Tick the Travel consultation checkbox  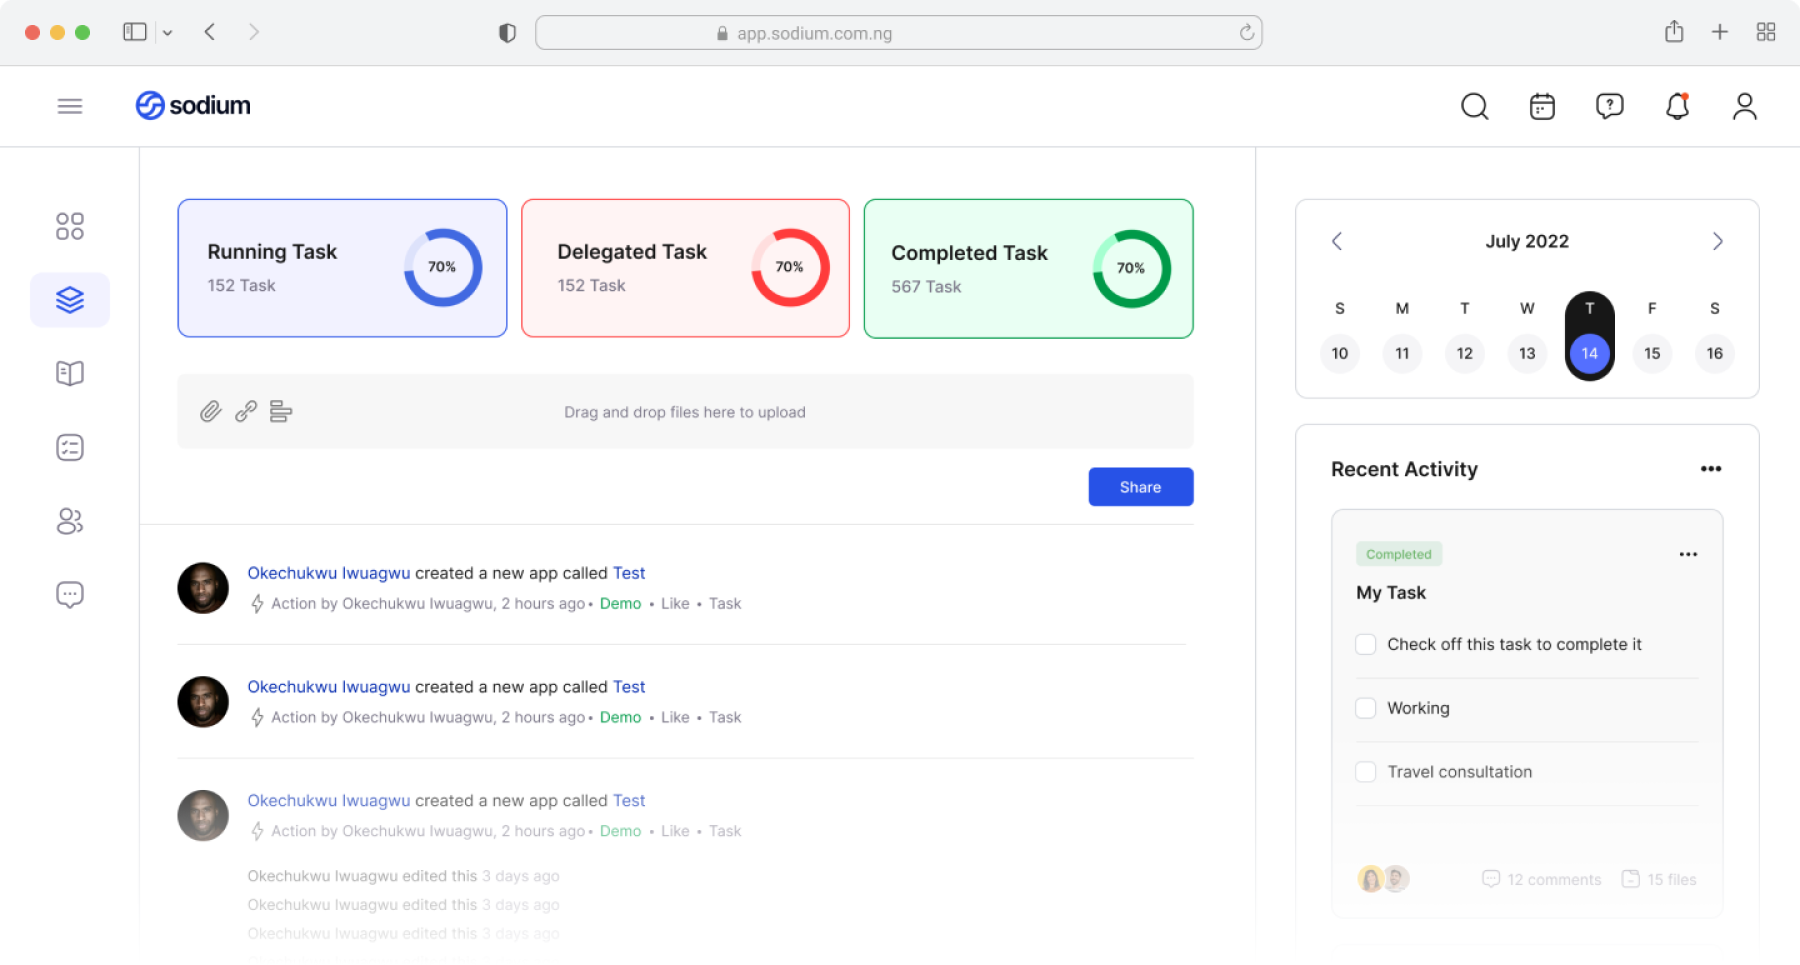click(1366, 772)
